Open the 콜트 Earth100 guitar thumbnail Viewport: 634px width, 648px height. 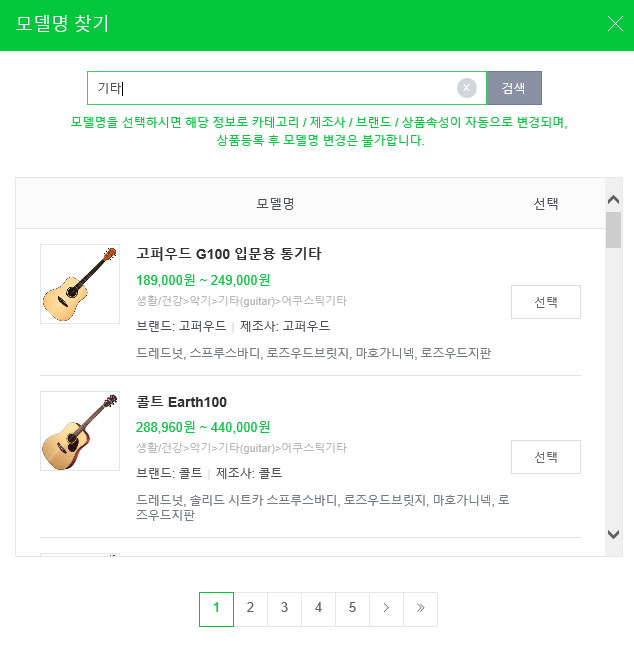(x=80, y=431)
